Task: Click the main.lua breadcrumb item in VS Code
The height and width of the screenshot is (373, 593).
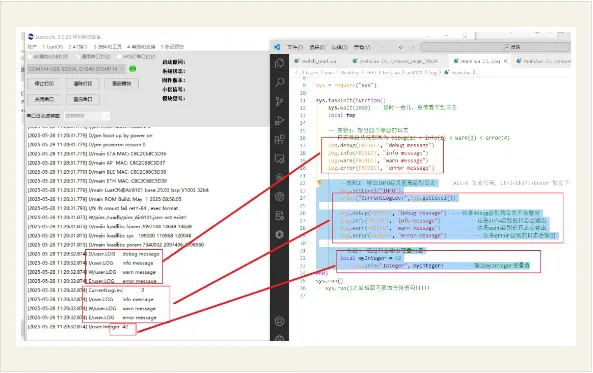Action: tap(458, 72)
